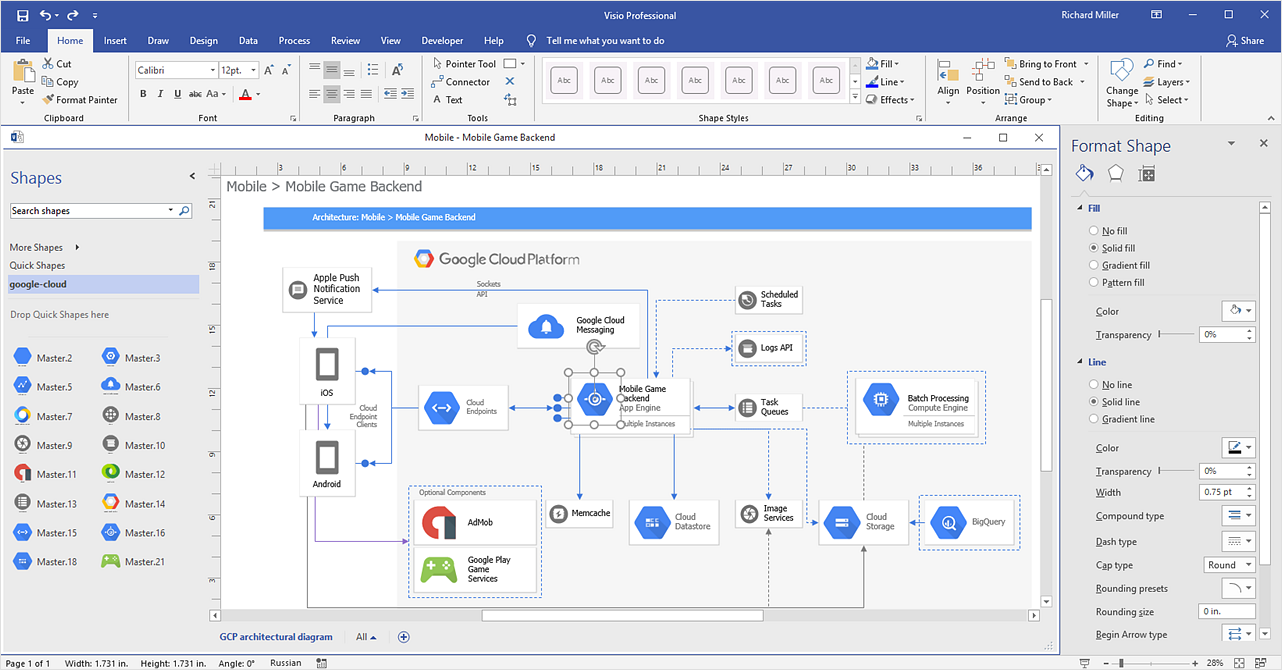Select No line radio button

coord(1094,384)
